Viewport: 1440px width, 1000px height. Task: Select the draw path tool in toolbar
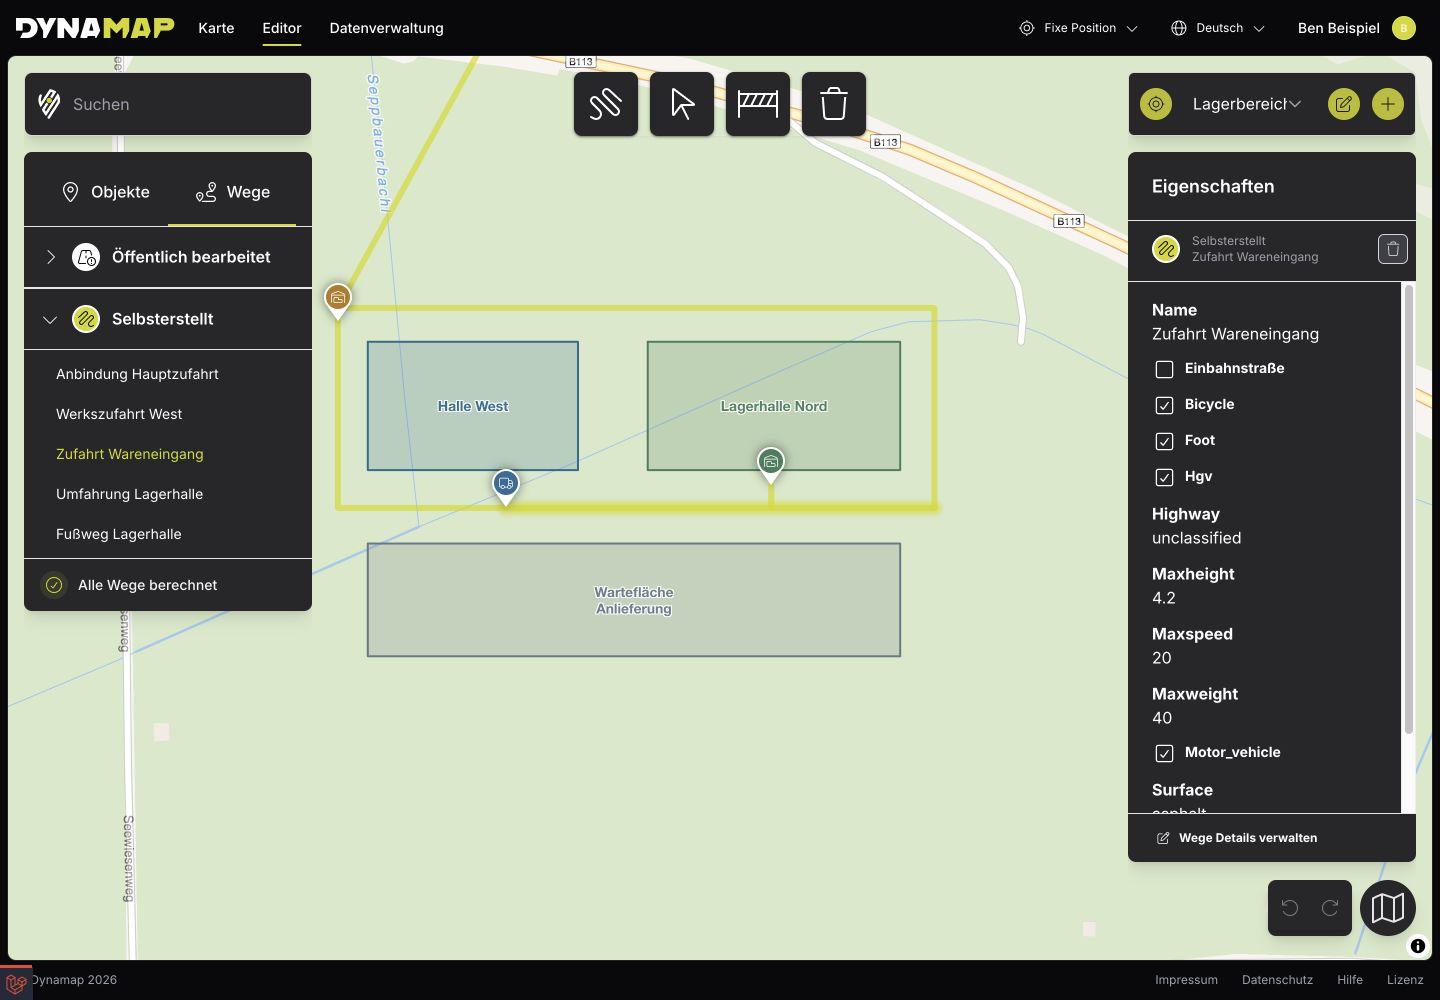click(606, 104)
